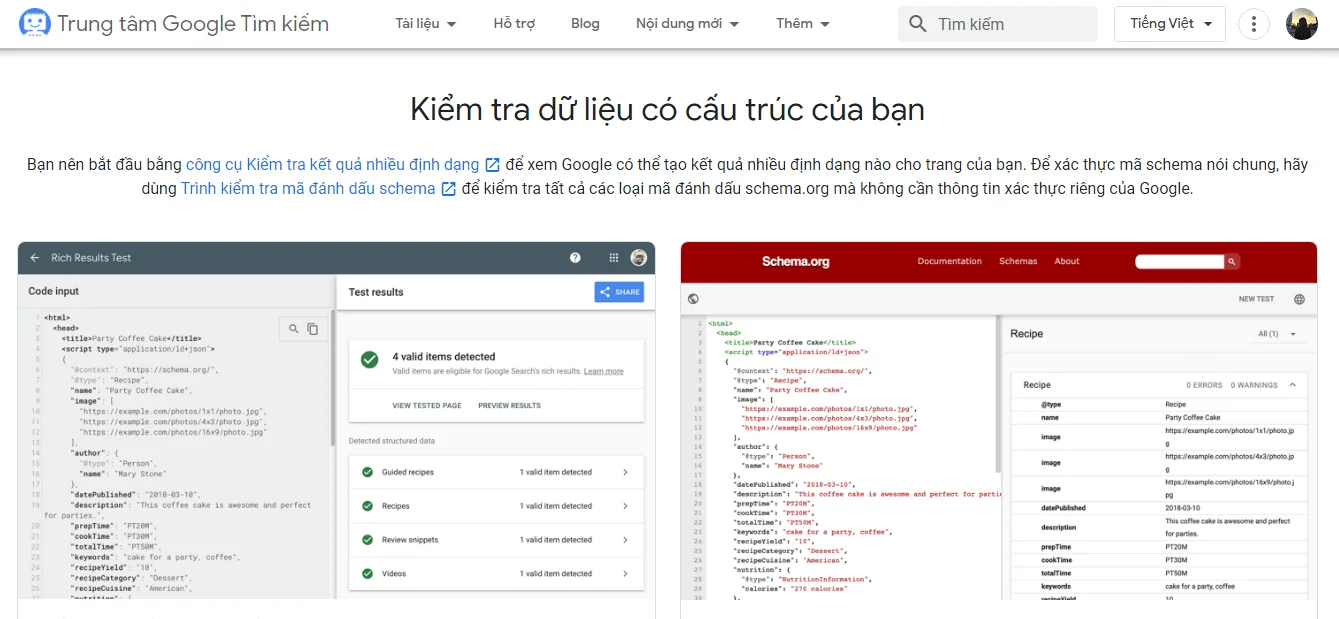Click the copy code icon in Code input
This screenshot has width=1339, height=619.
pos(313,328)
